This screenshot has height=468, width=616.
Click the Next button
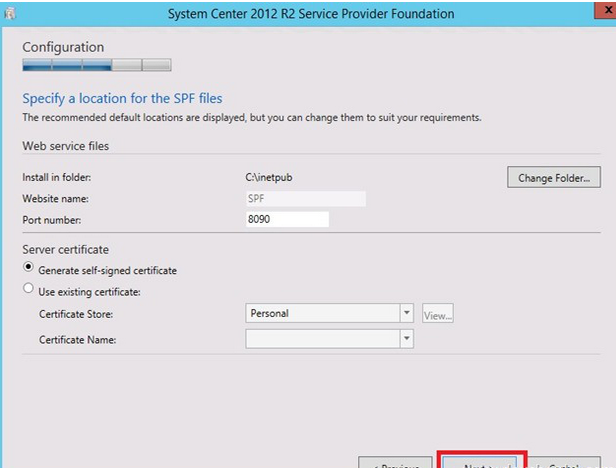(x=478, y=462)
